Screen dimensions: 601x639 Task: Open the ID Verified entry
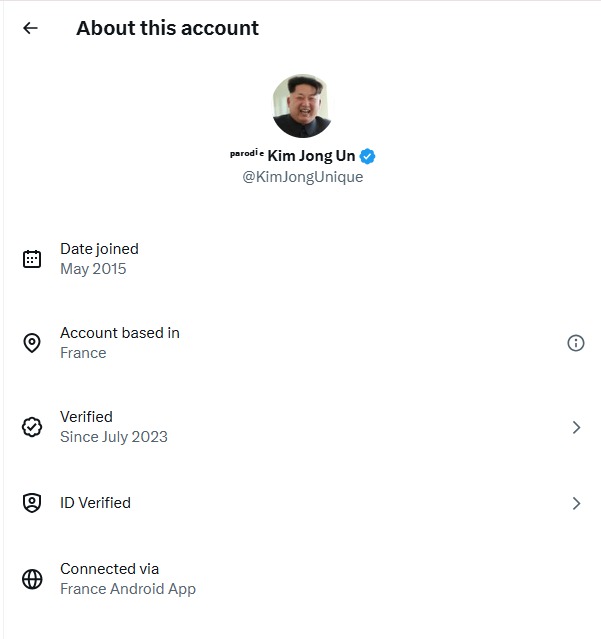(95, 503)
